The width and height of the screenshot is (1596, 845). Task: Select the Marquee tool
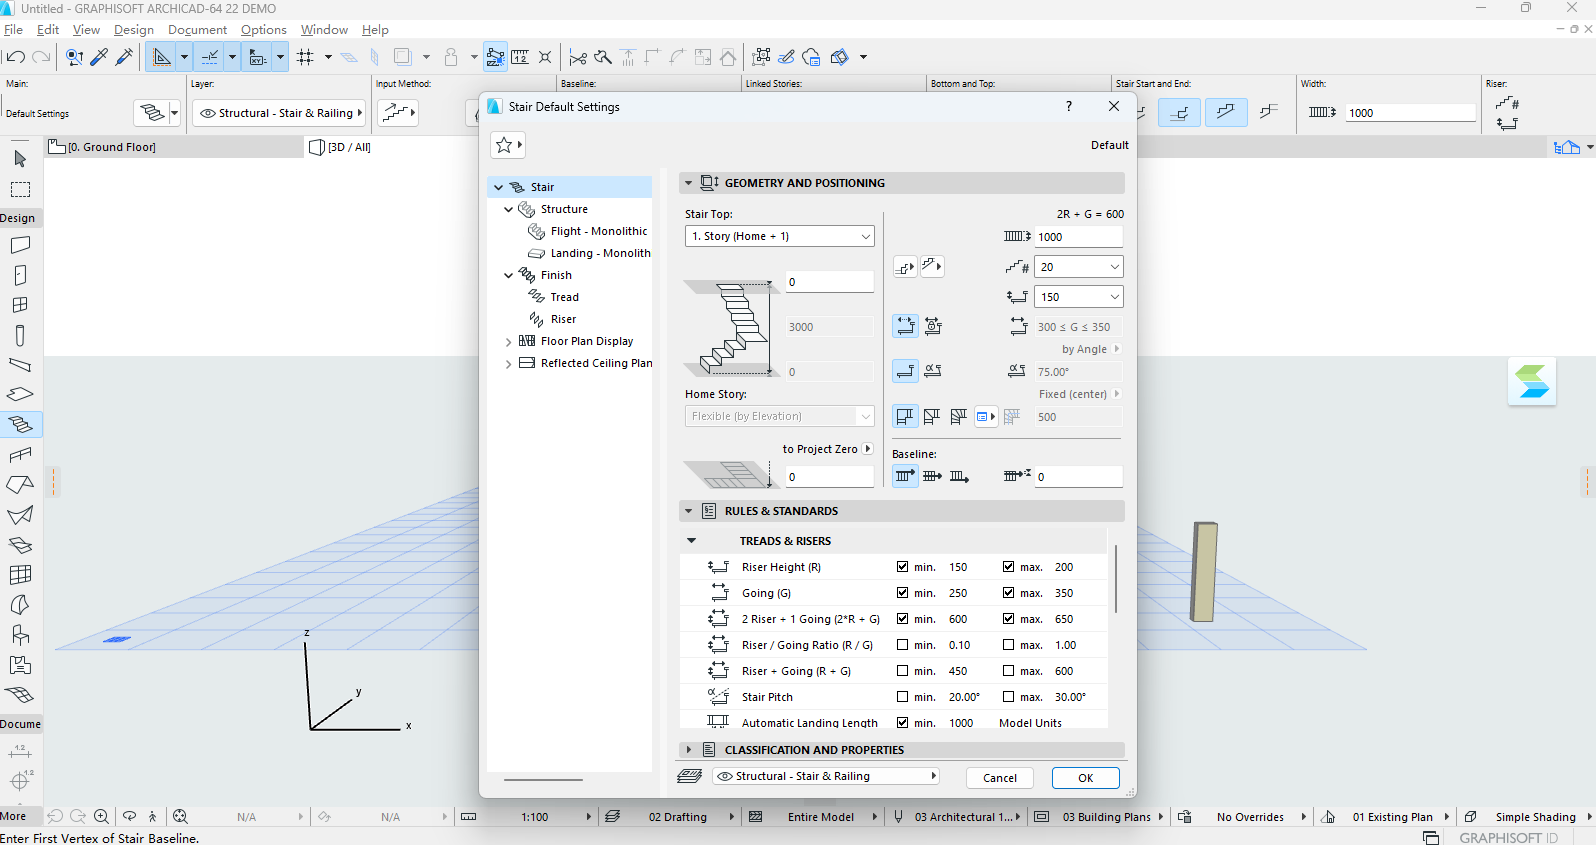point(20,189)
